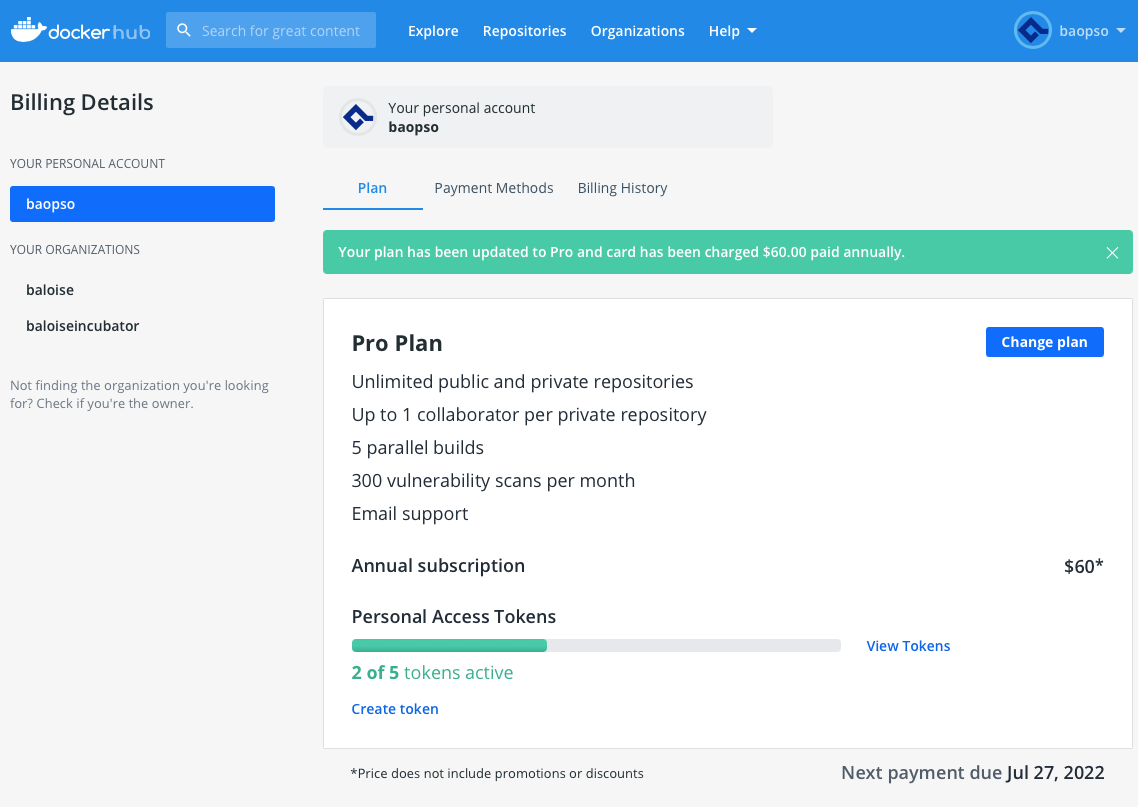This screenshot has height=807, width=1138.
Task: Open the baloise organization
Action: point(49,289)
